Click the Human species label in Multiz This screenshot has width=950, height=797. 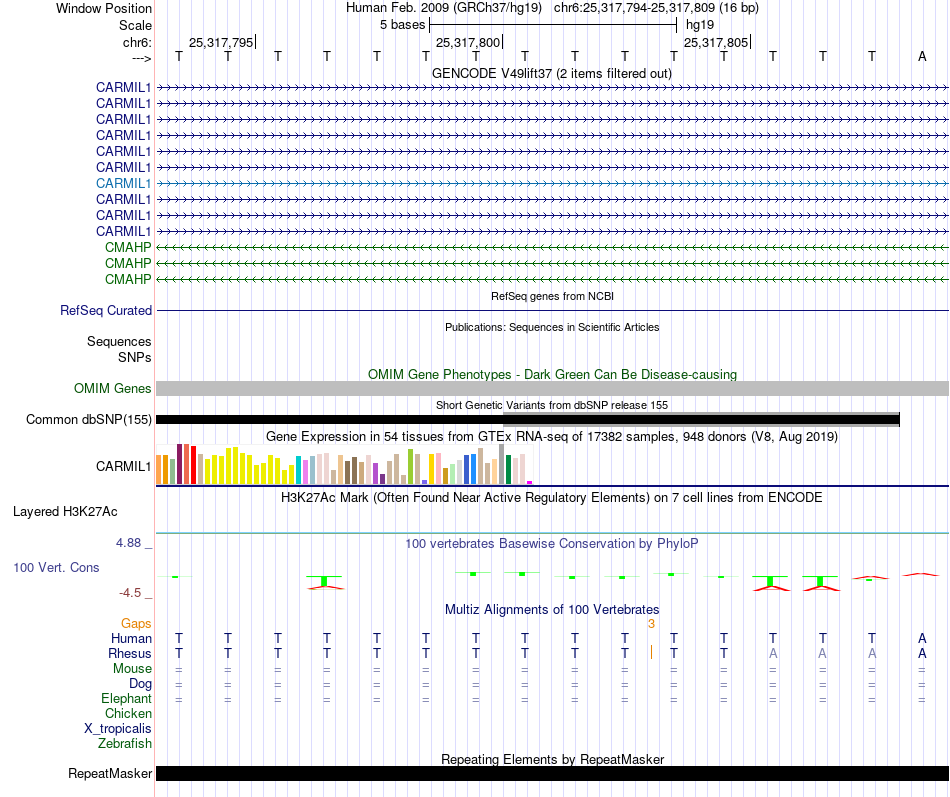coord(131,638)
